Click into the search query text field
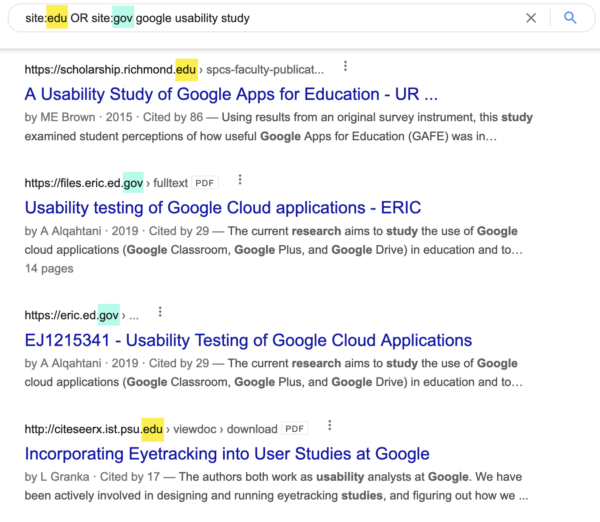 coord(268,18)
